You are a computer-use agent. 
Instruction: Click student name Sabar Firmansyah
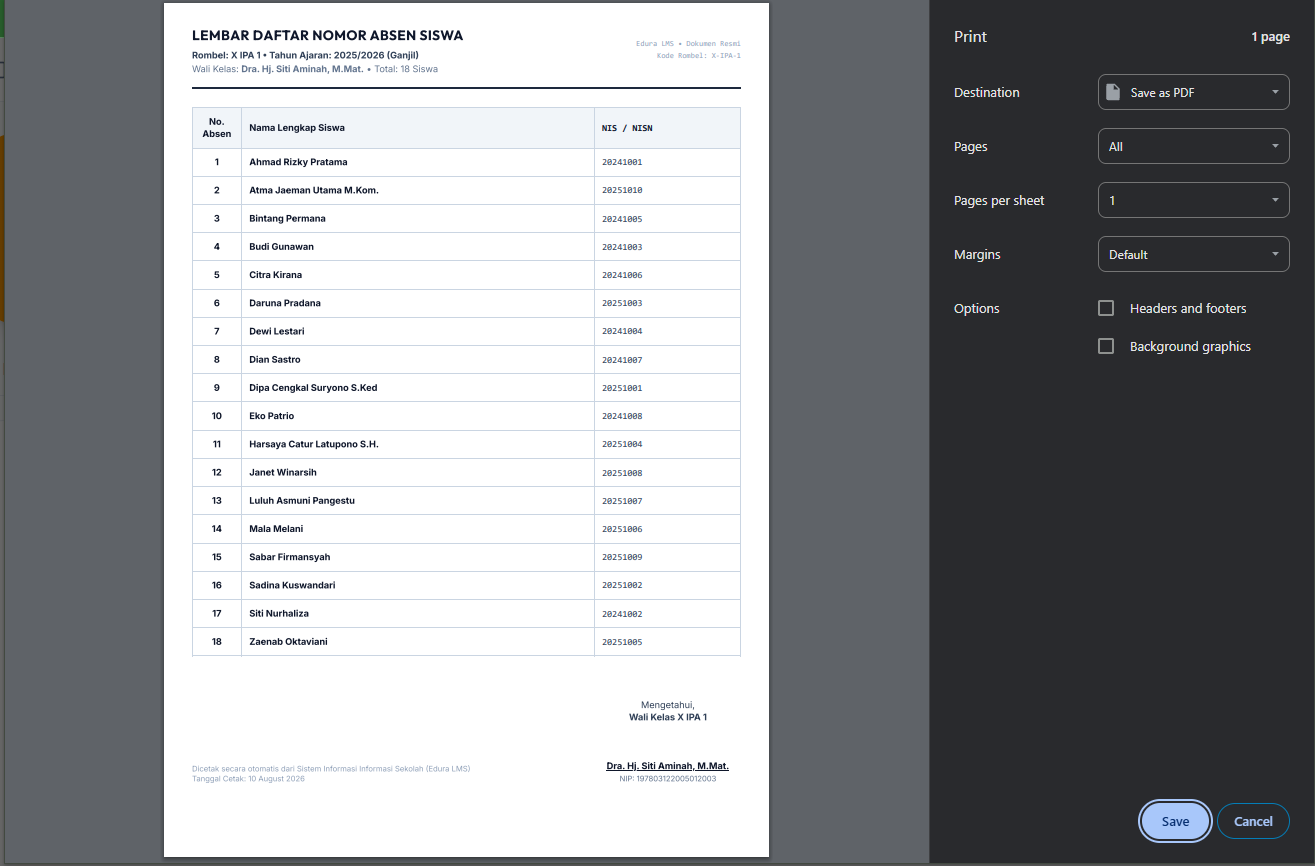[x=290, y=557]
